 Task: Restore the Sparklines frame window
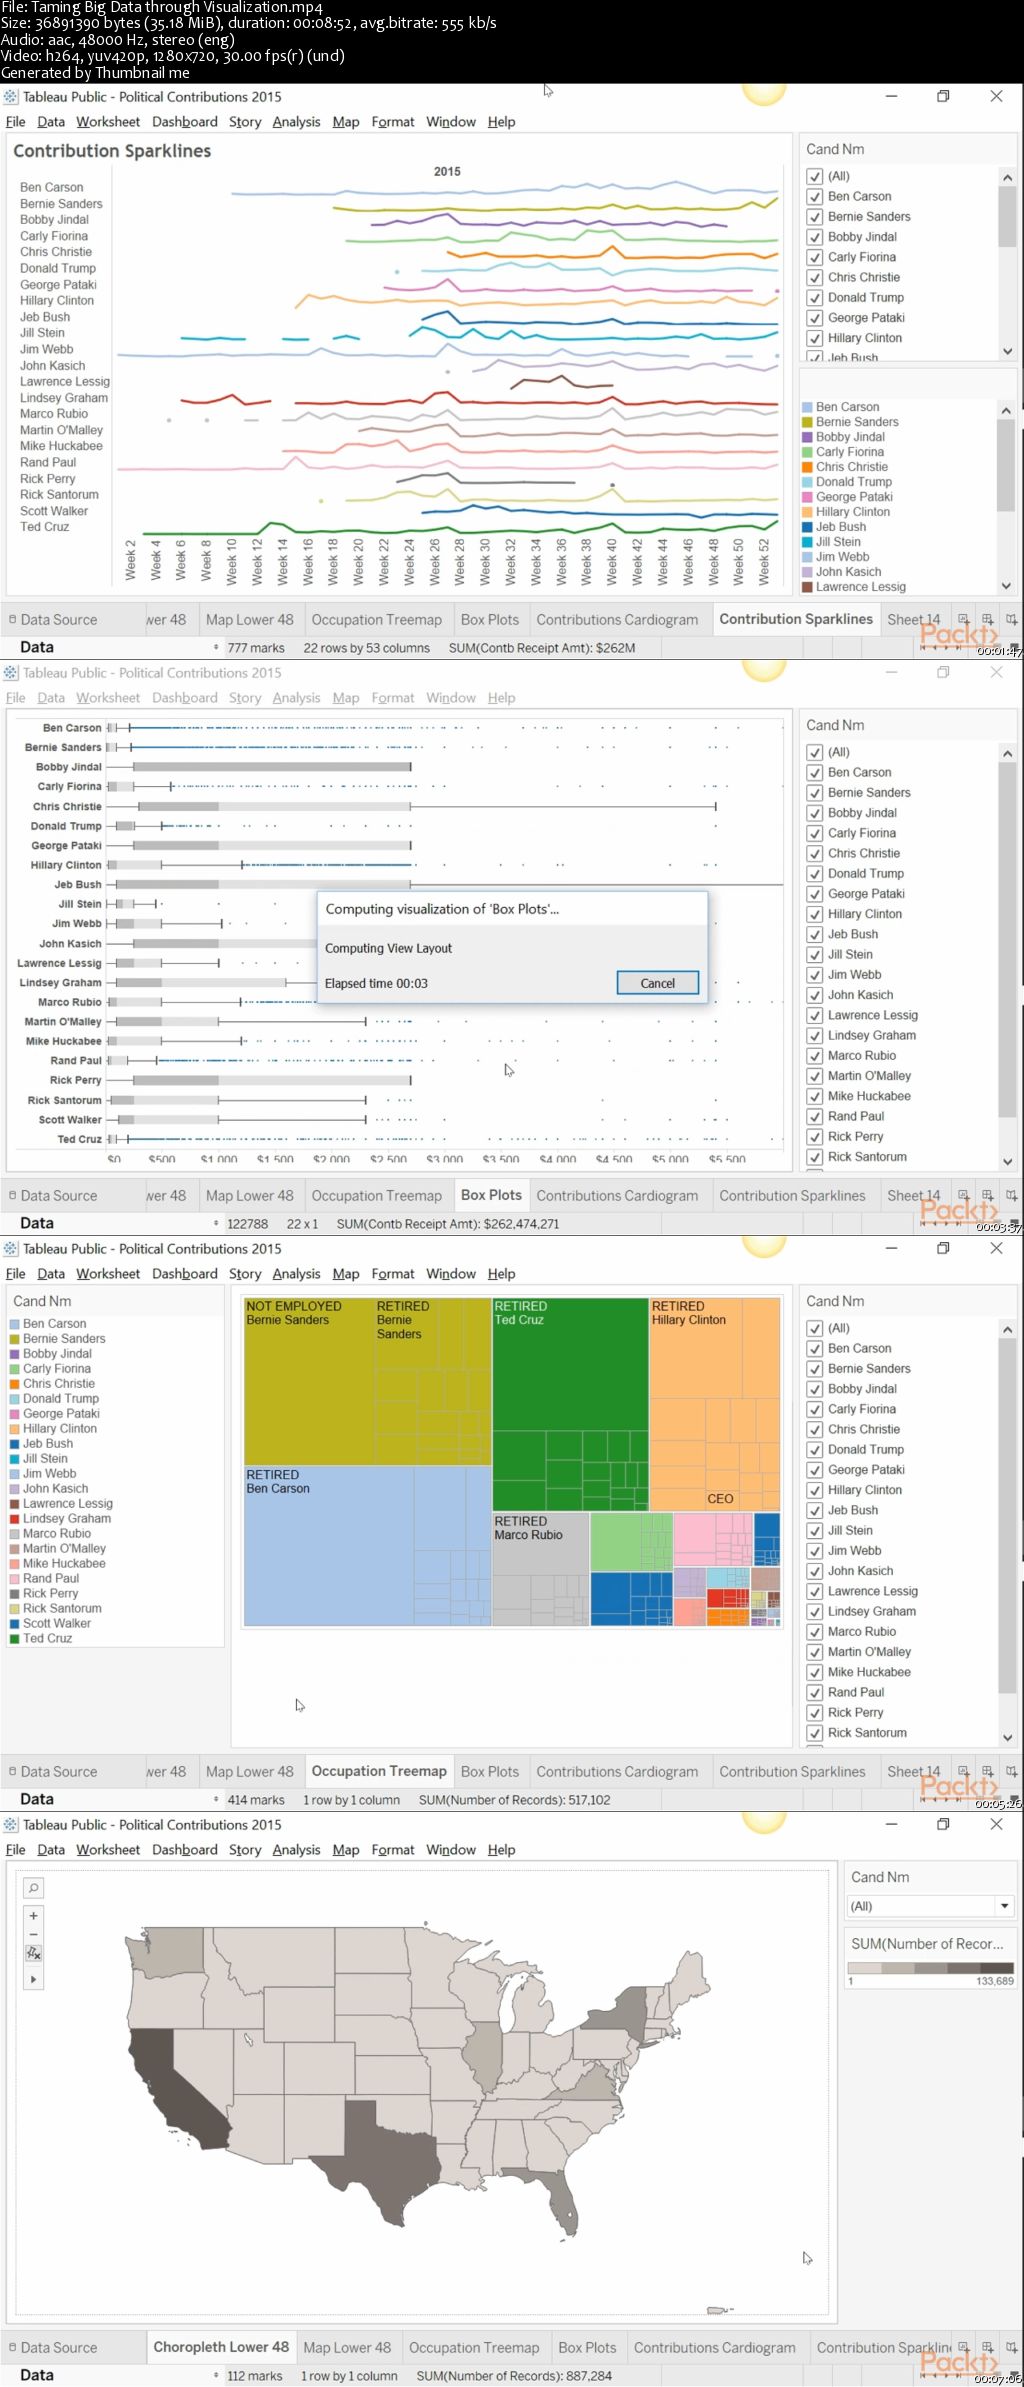943,96
